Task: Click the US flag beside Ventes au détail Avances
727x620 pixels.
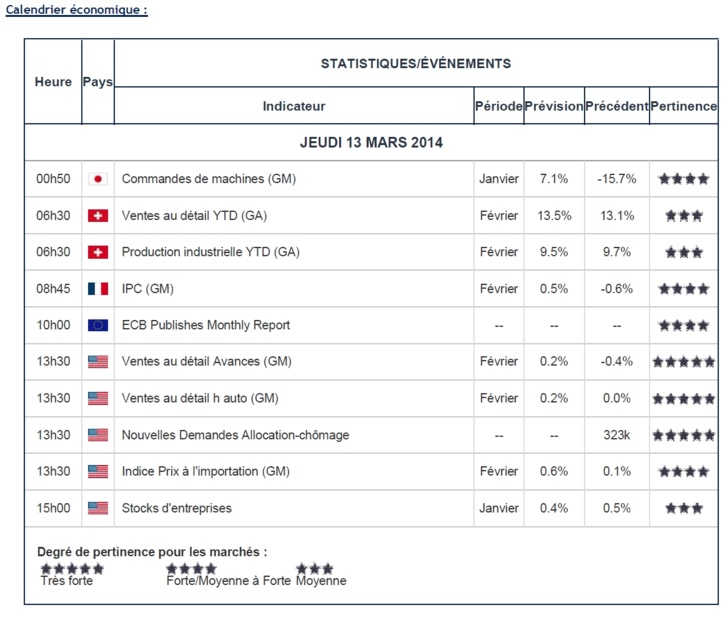Action: point(98,362)
